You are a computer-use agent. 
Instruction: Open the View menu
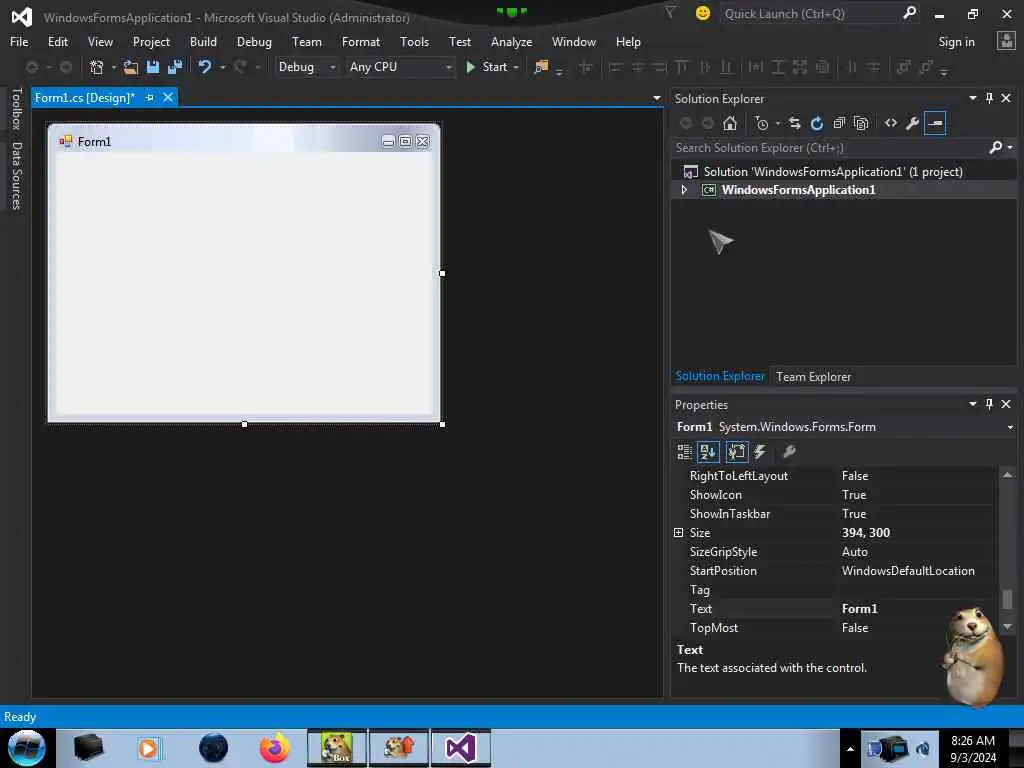pyautogui.click(x=100, y=42)
